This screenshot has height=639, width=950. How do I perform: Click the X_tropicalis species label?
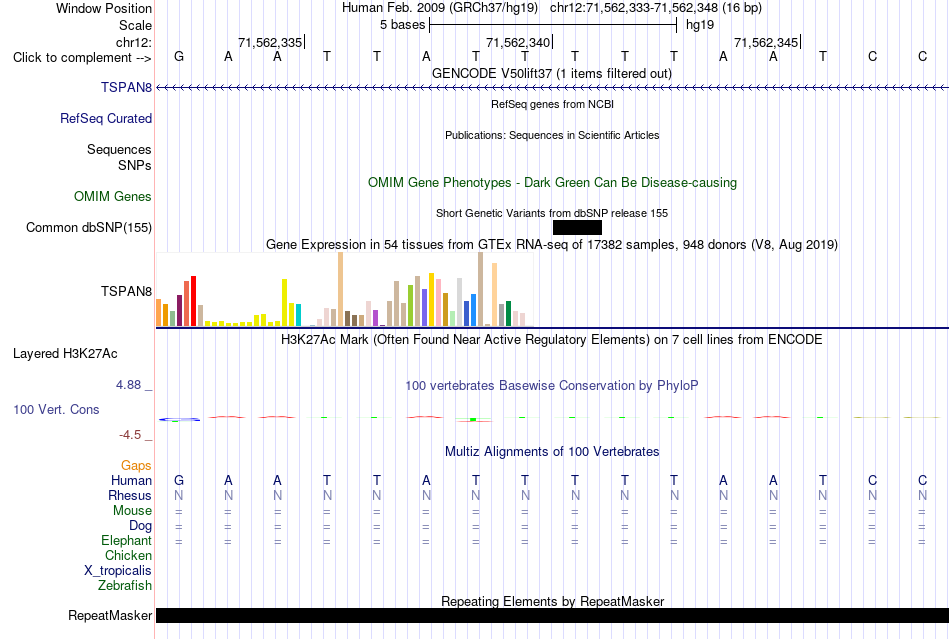coord(118,571)
